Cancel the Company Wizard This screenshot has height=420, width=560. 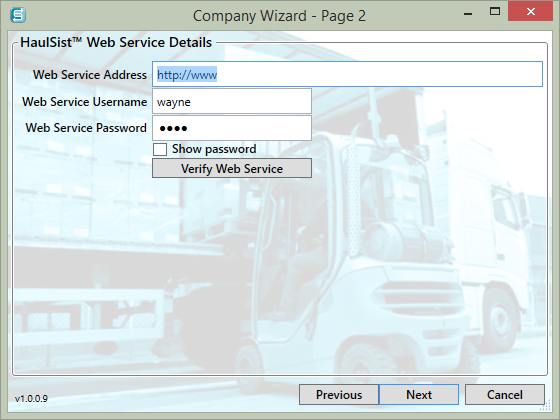point(505,395)
